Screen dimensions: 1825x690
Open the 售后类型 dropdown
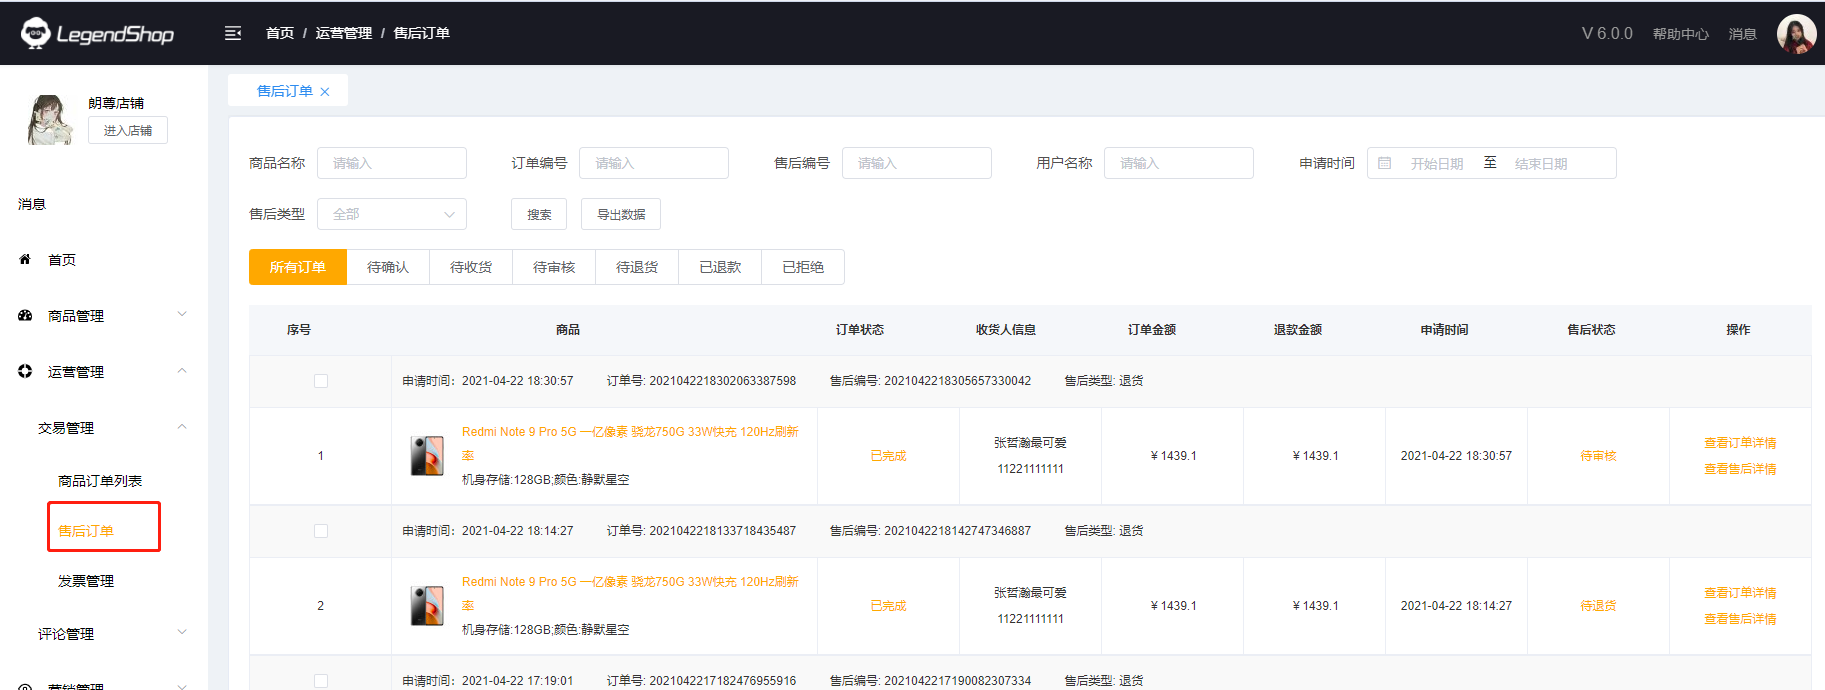[x=392, y=214]
